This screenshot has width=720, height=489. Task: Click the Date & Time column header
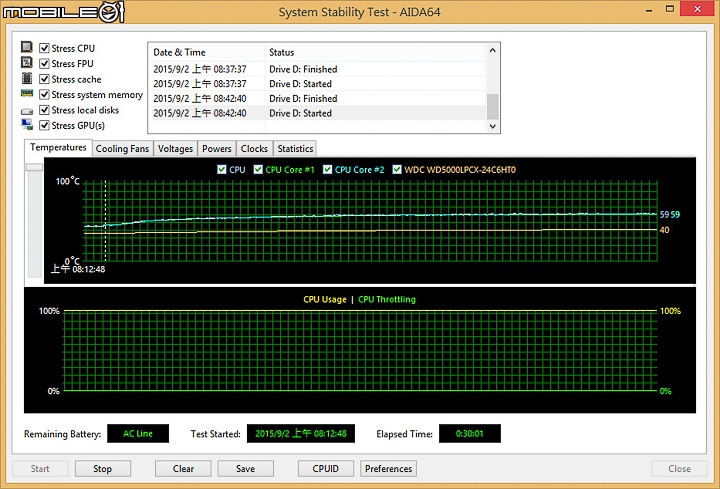206,52
